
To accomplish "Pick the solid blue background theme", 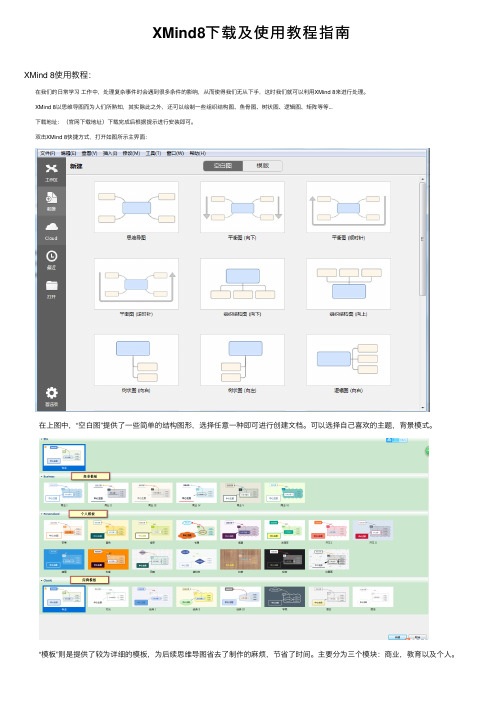I will tap(64, 559).
